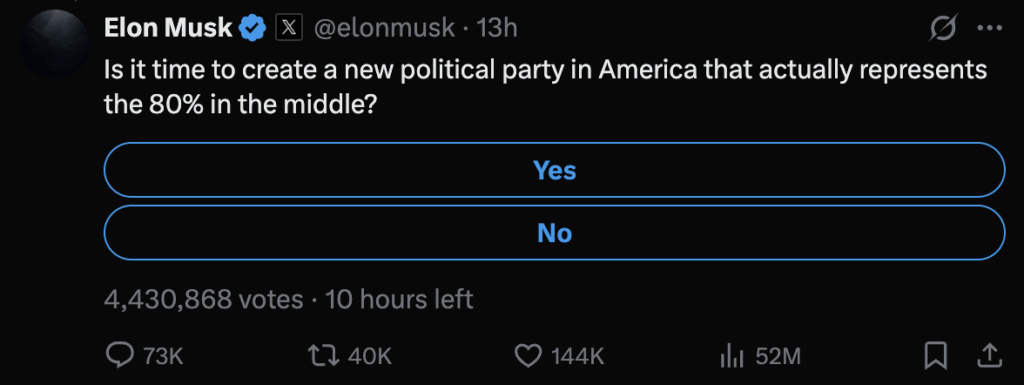Like the post with heart icon

coord(529,356)
